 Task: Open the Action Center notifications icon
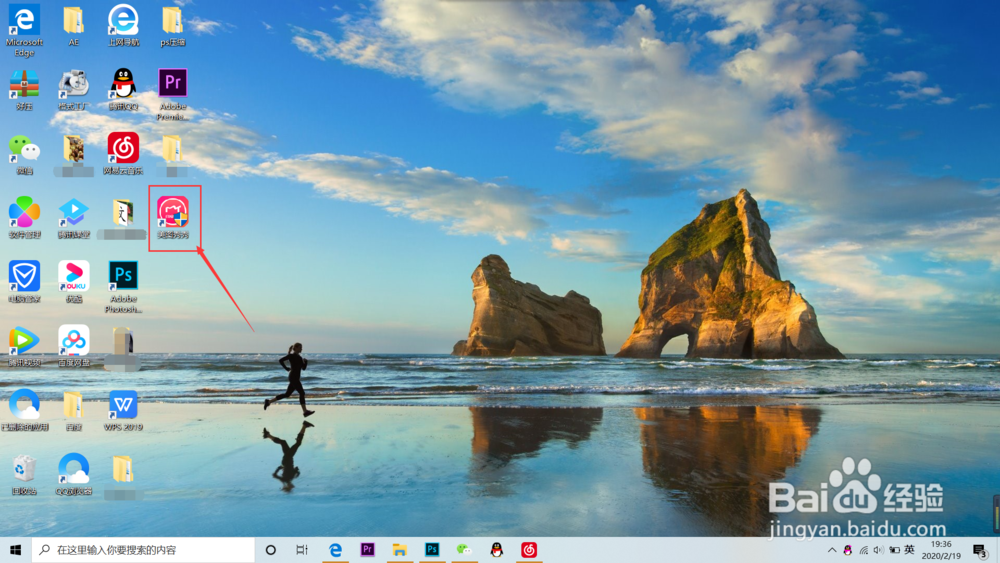(x=980, y=550)
